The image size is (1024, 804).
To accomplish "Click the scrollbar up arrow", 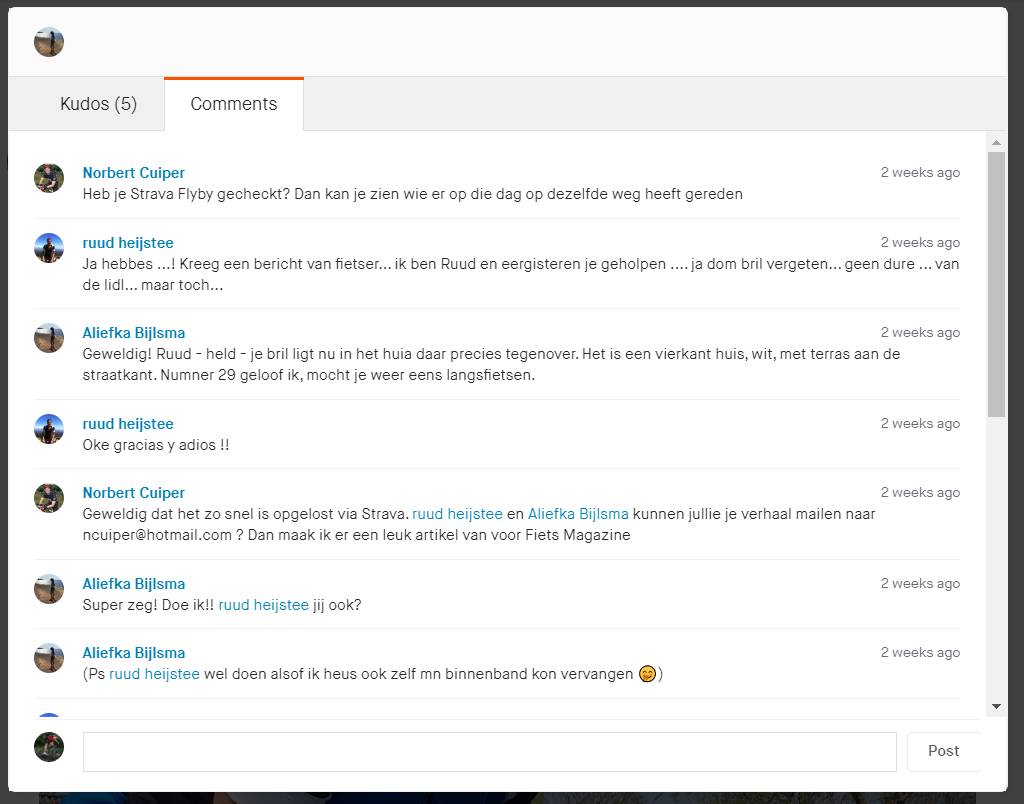I will pyautogui.click(x=996, y=143).
